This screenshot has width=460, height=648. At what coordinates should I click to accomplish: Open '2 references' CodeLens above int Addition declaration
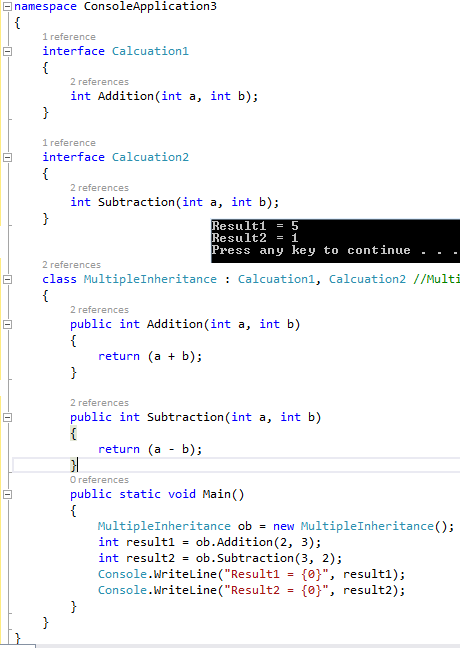tap(99, 82)
